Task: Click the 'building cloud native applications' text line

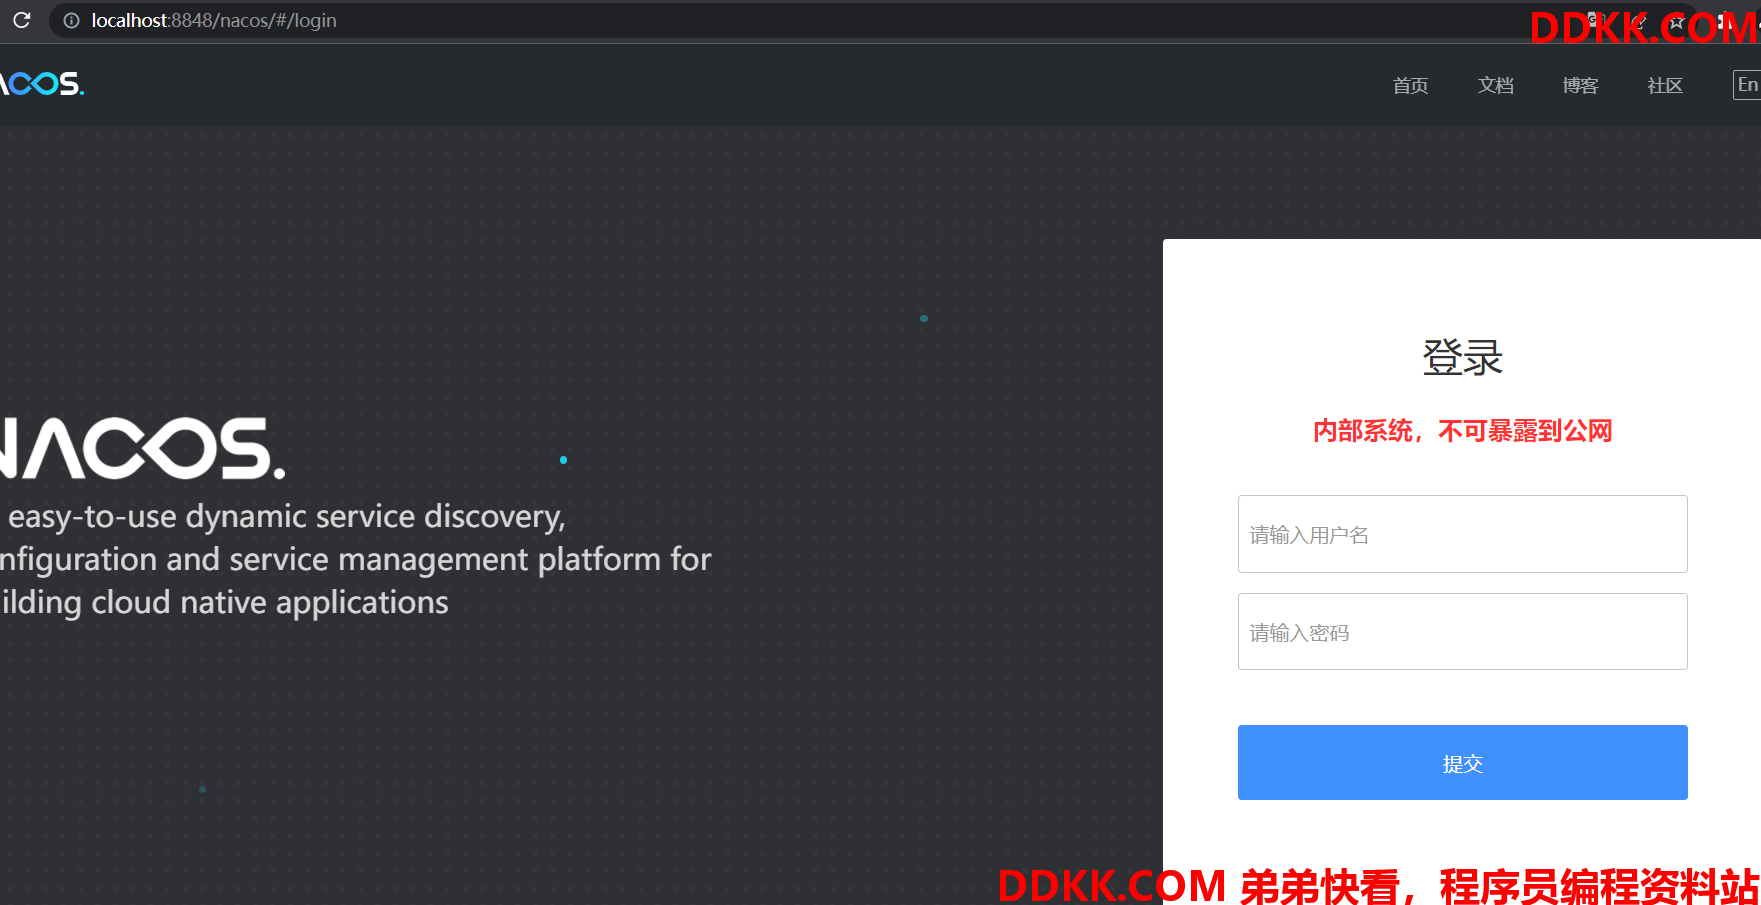Action: [x=224, y=603]
